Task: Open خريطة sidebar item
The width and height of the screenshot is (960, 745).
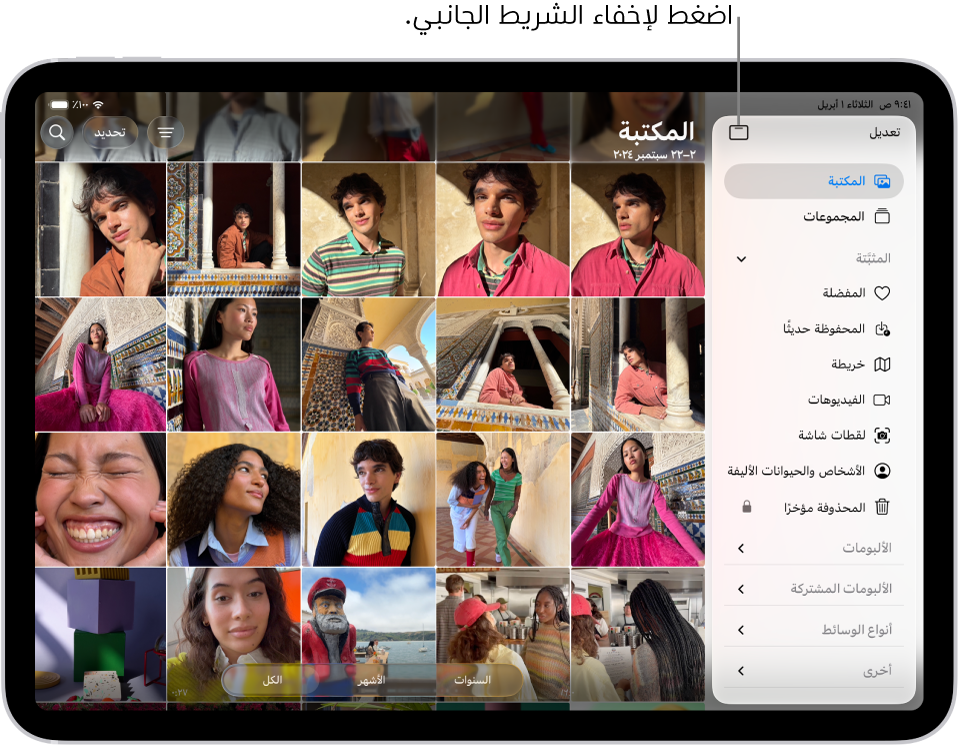Action: [814, 364]
